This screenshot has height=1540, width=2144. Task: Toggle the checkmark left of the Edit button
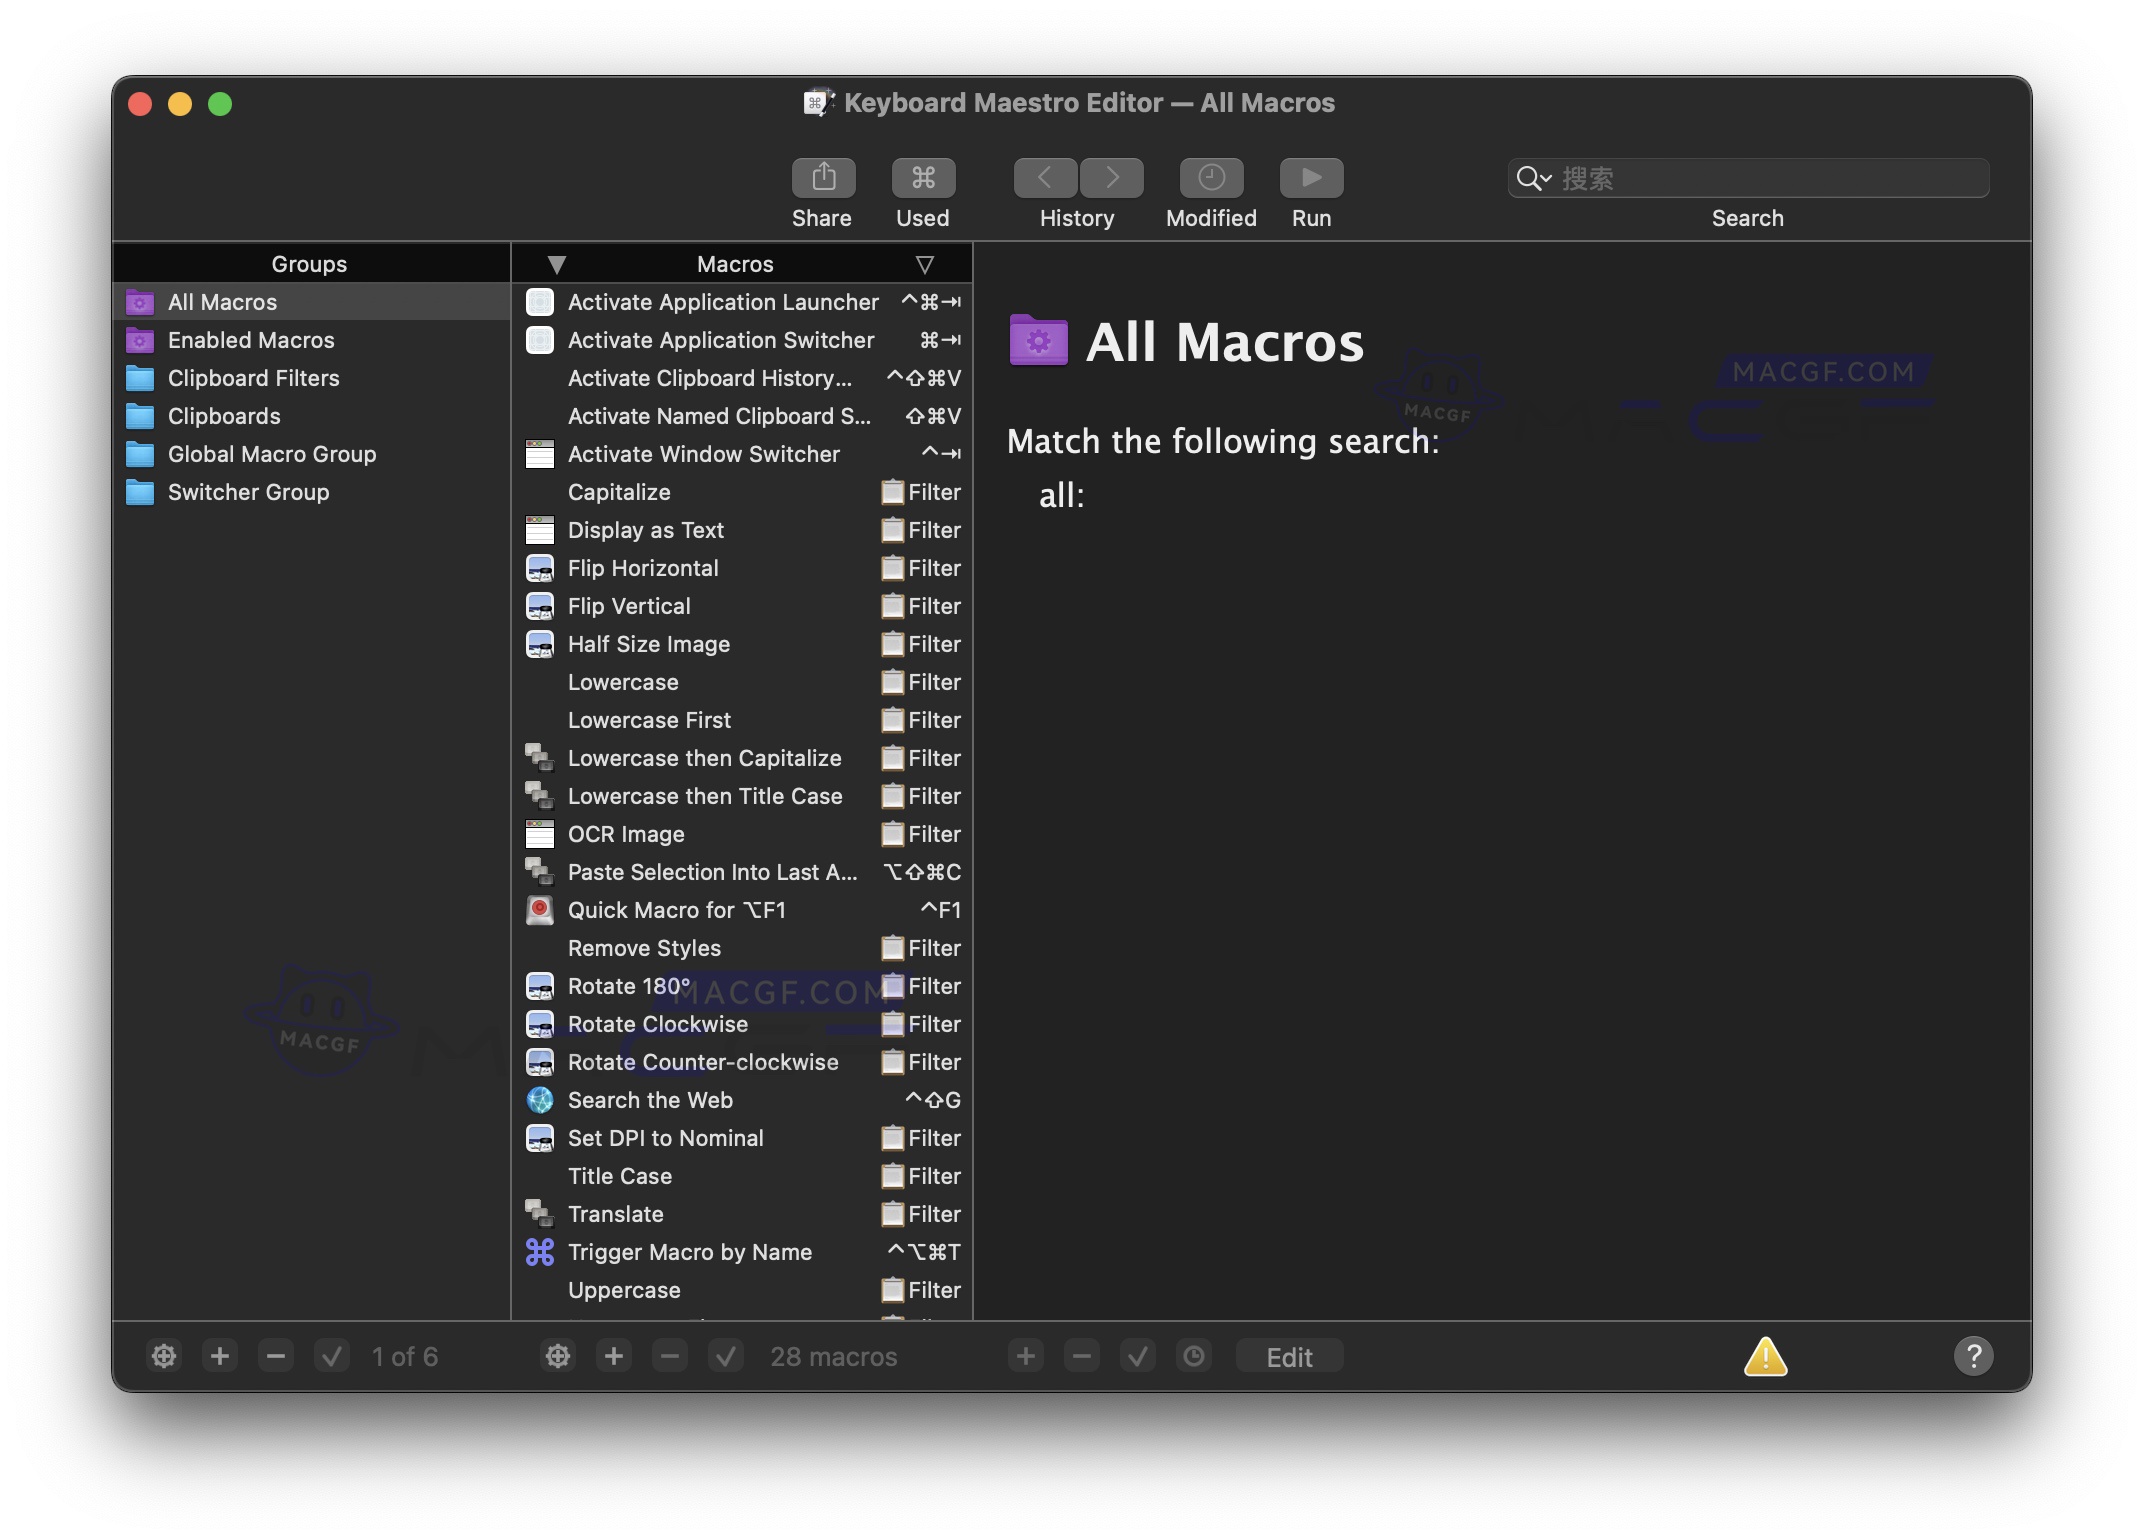tap(1137, 1356)
